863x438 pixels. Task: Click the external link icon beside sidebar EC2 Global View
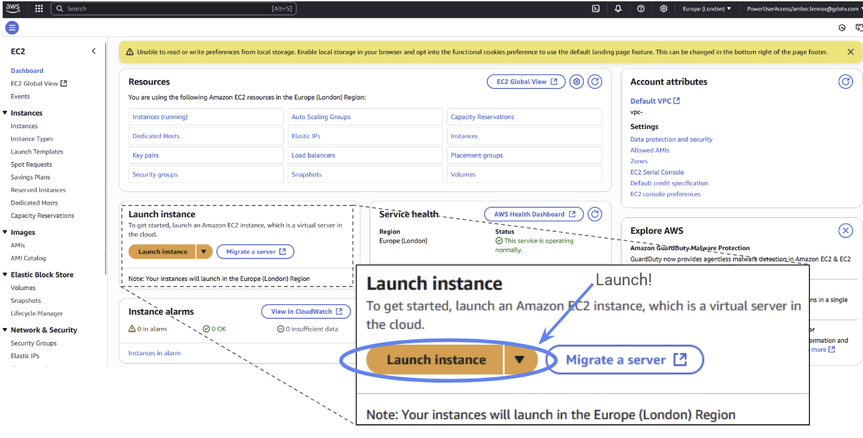[63, 84]
